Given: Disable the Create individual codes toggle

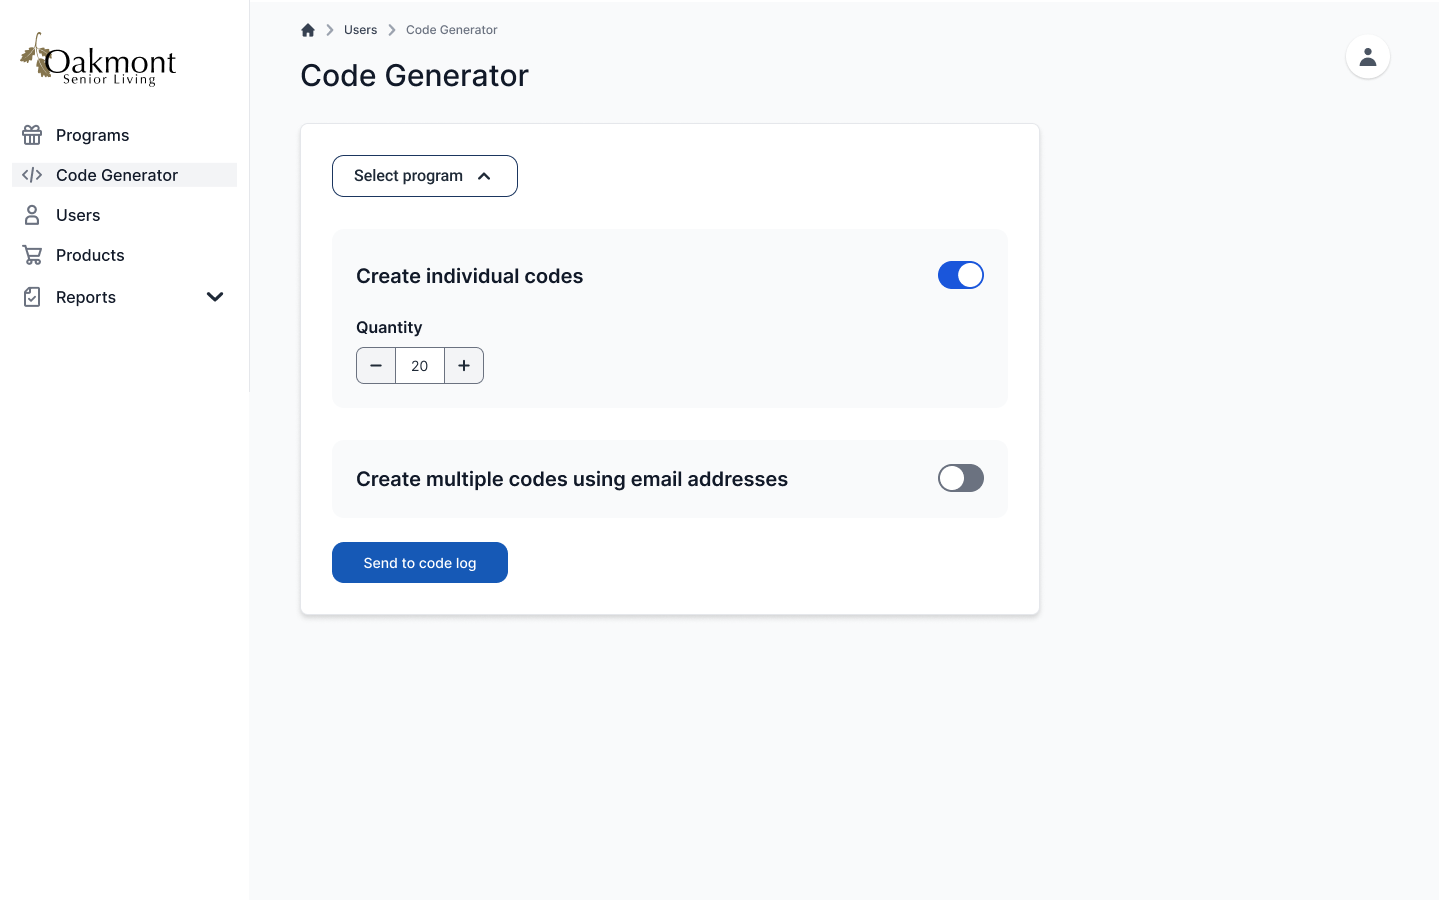Looking at the screenshot, I should coord(960,275).
